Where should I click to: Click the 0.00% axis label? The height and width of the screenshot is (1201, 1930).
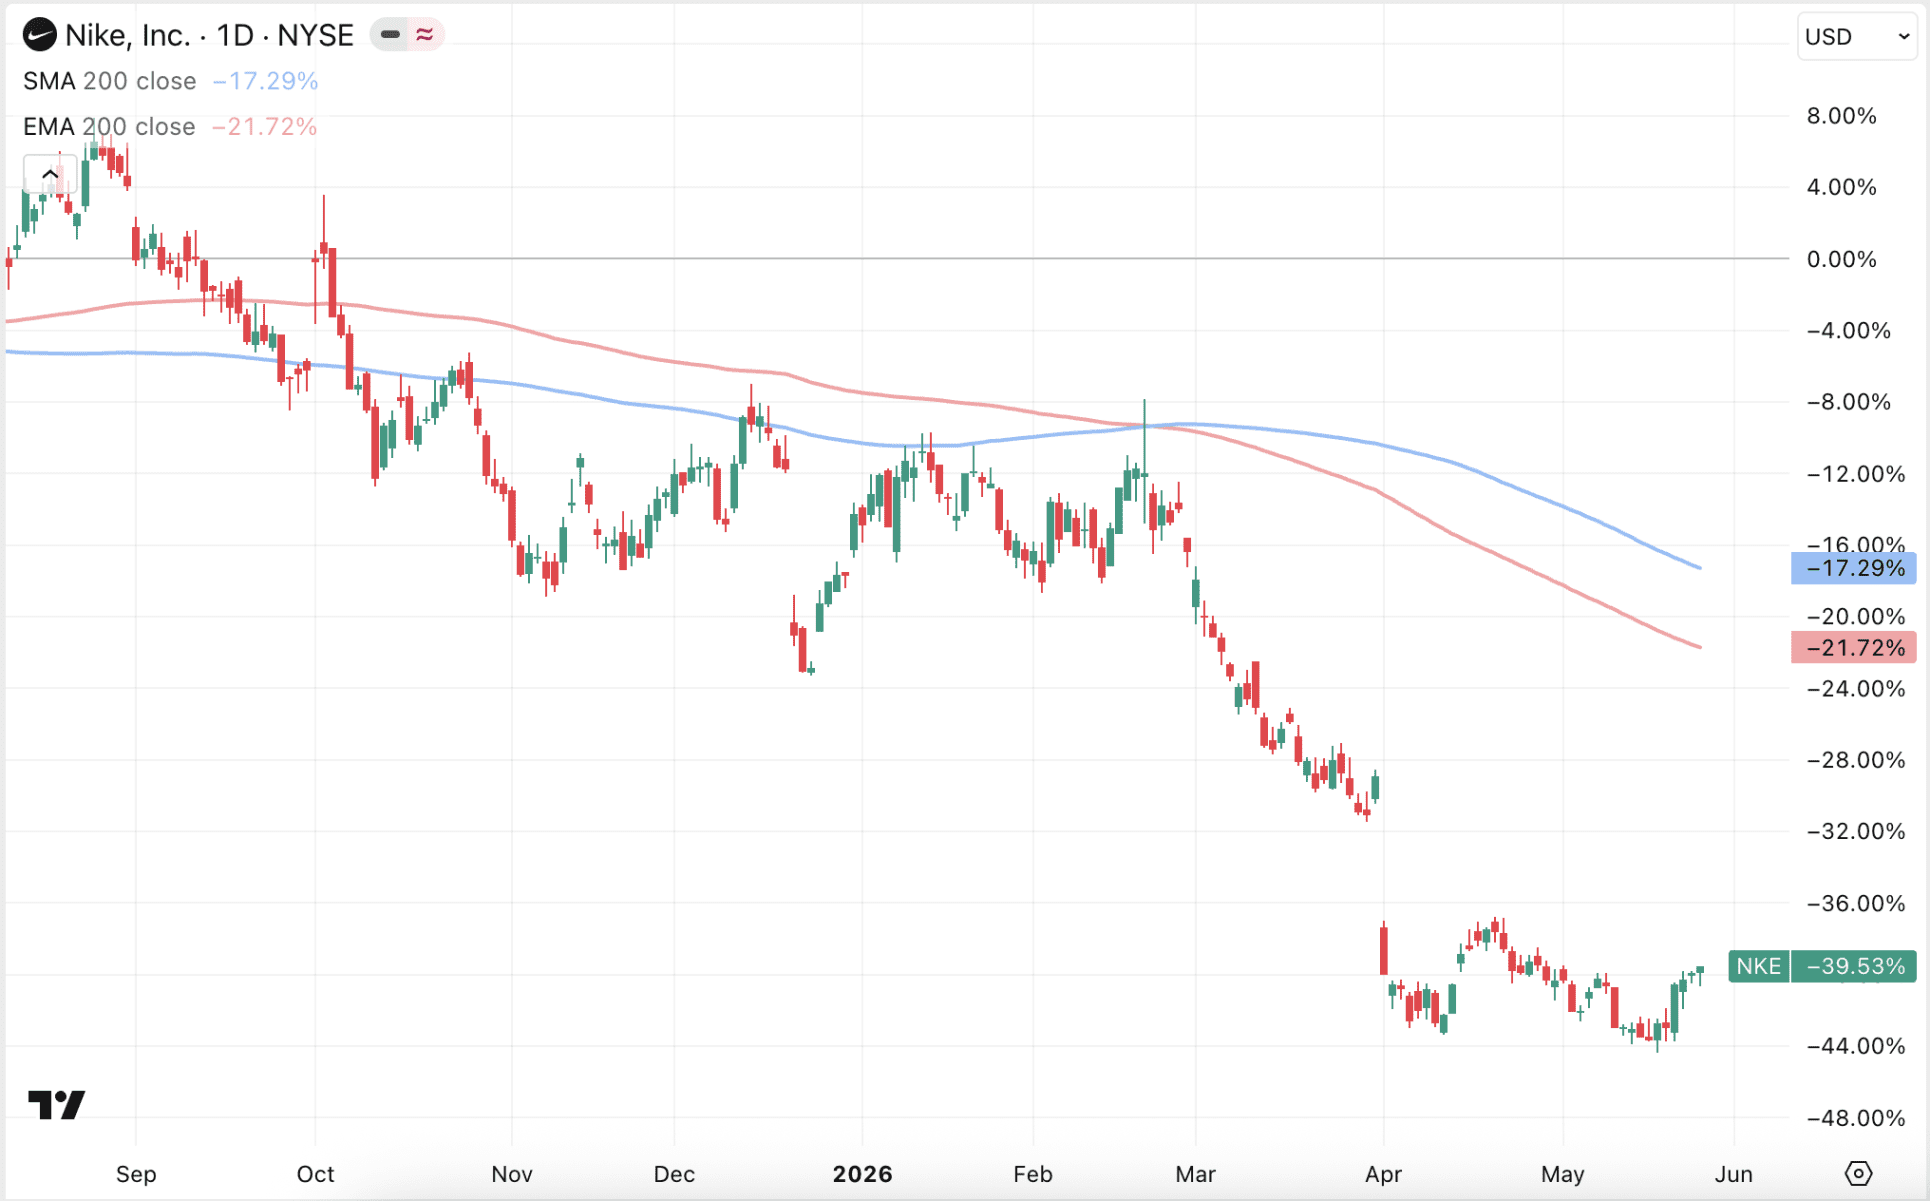coord(1841,259)
